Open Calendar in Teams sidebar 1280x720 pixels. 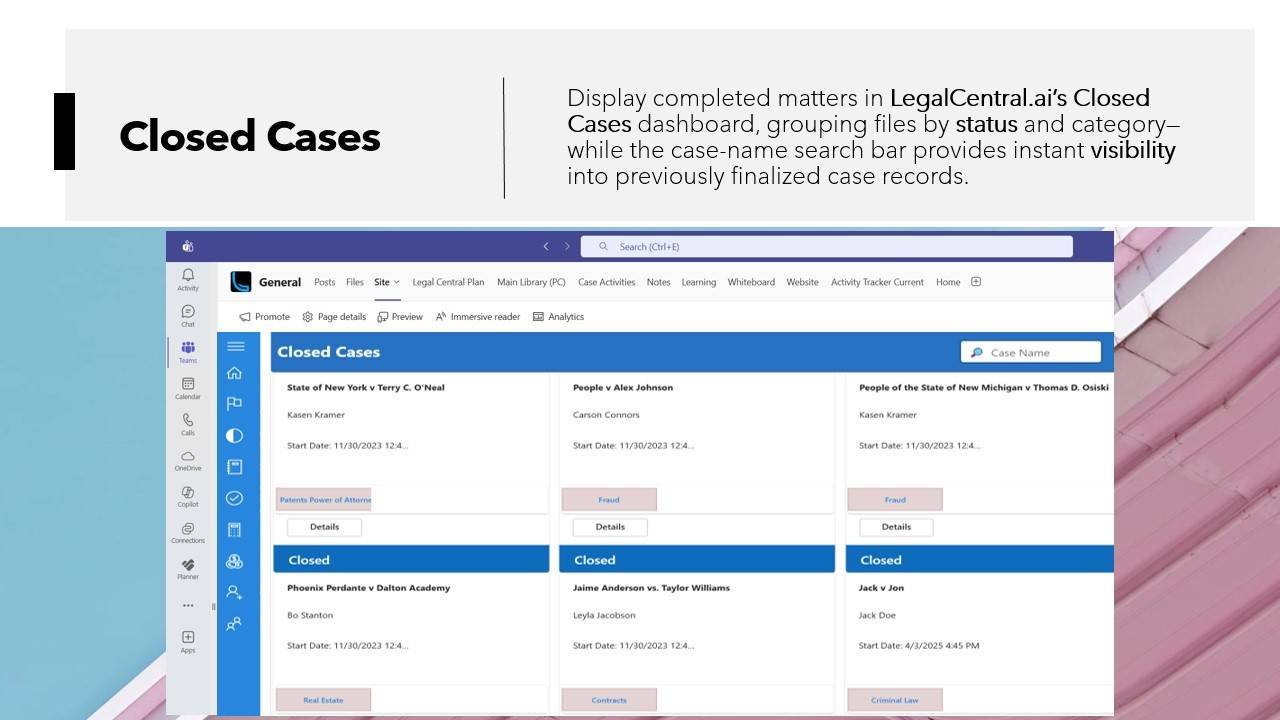(188, 387)
